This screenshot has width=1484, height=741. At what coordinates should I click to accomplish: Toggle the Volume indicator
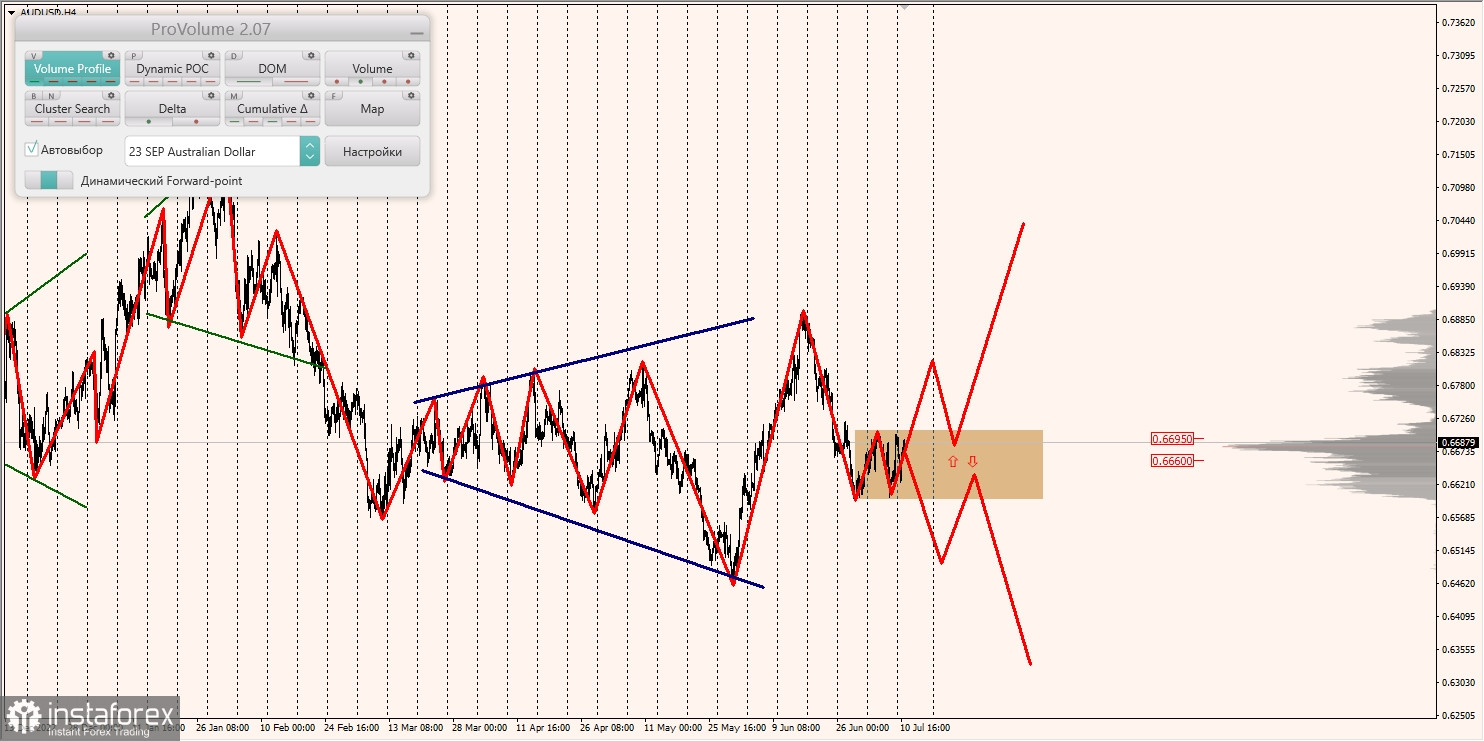coord(372,68)
